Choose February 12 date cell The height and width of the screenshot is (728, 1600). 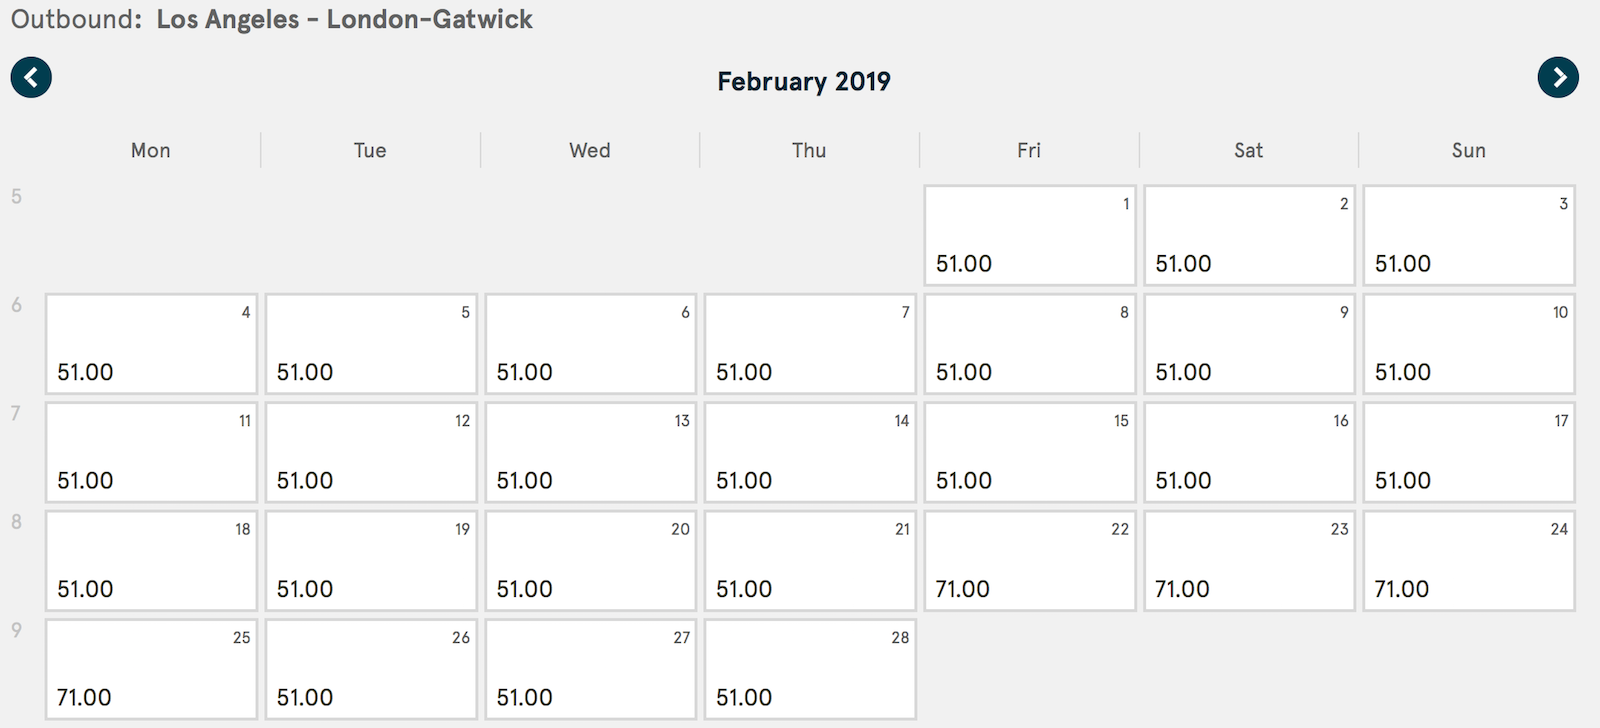(x=371, y=452)
